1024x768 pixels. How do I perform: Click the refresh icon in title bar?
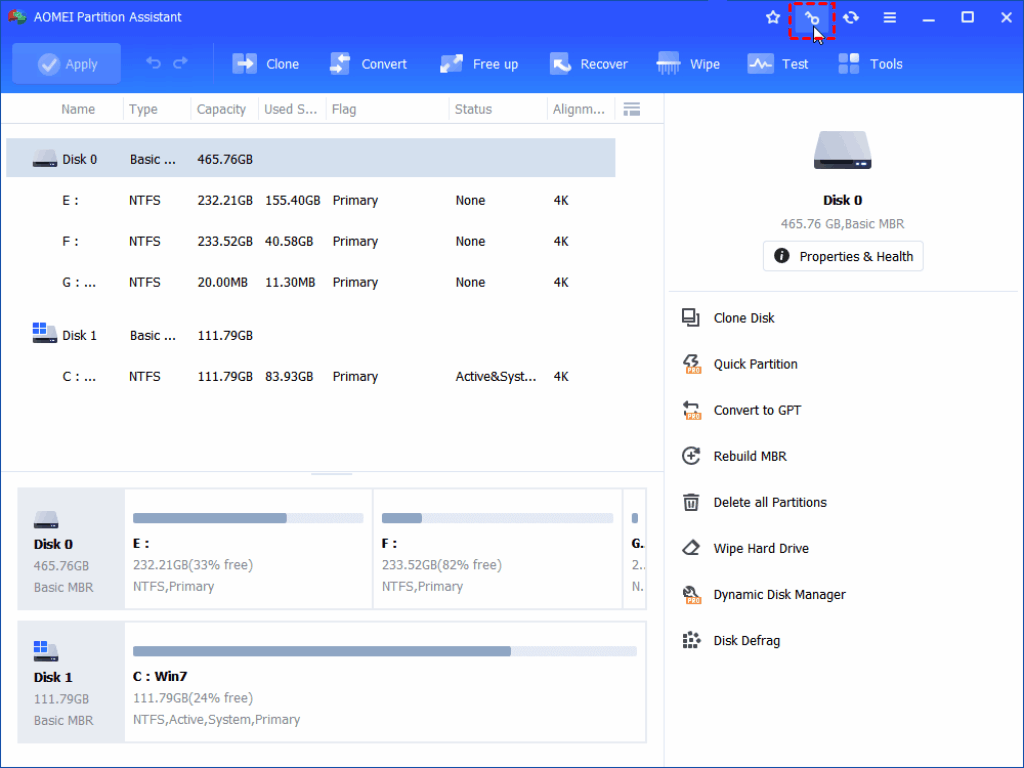click(x=850, y=18)
